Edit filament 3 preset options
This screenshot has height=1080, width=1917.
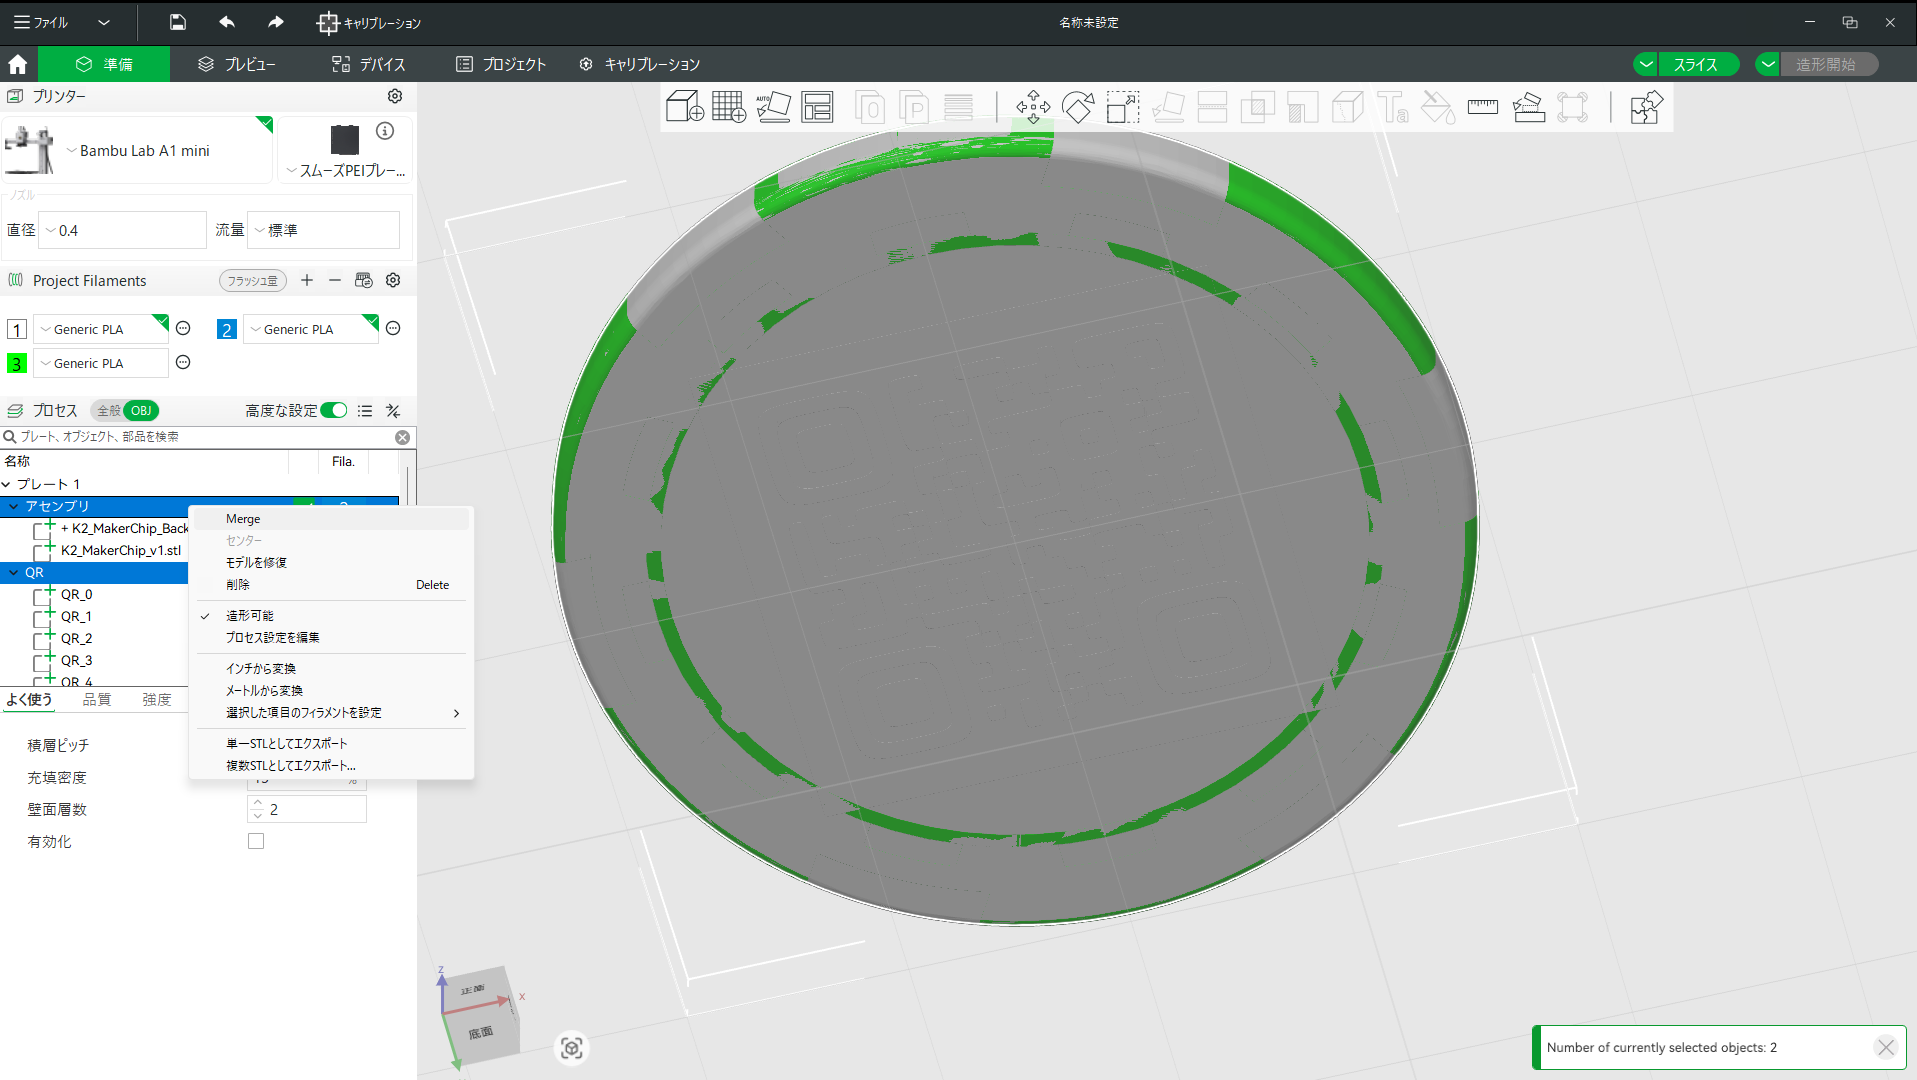coord(183,362)
